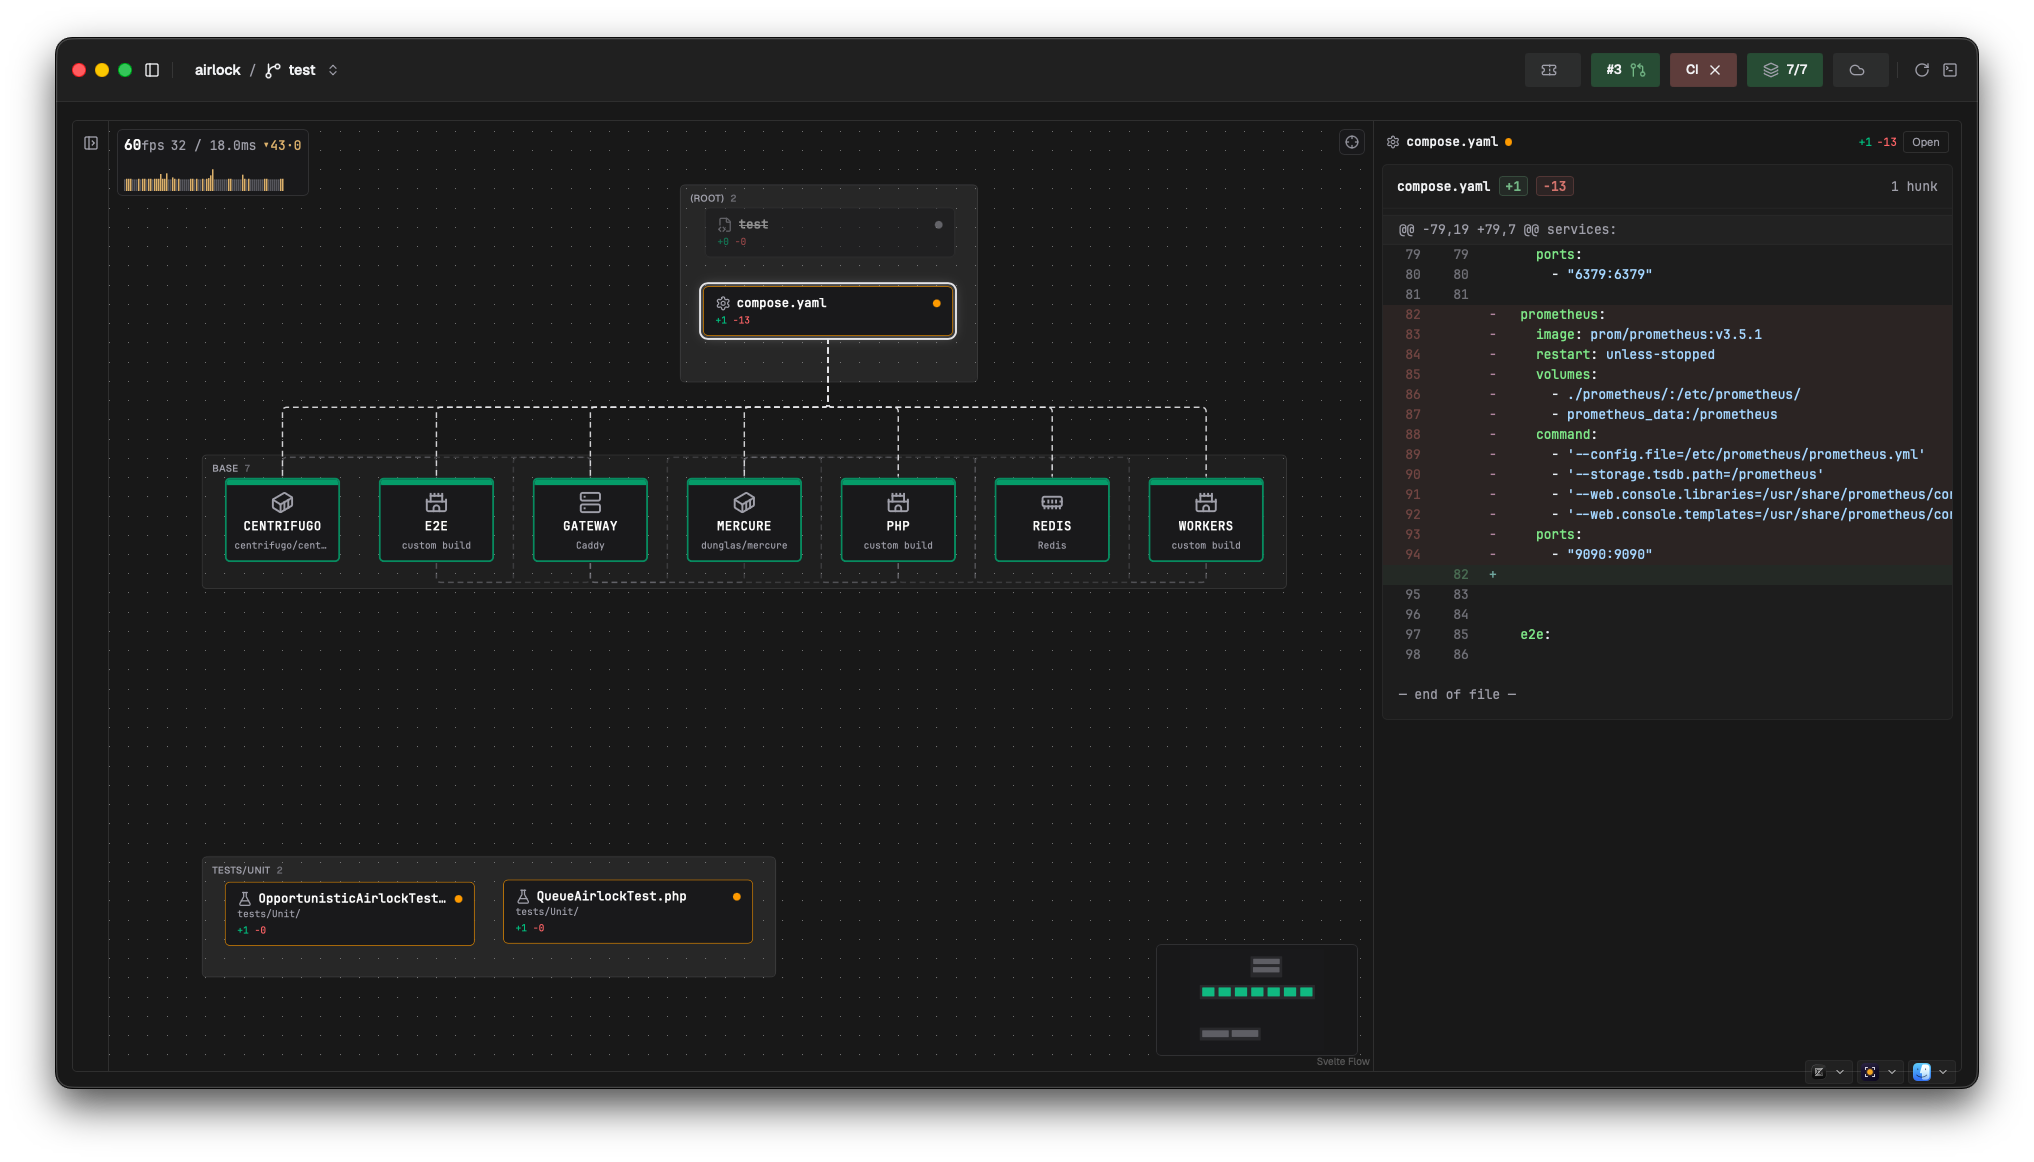Select the E2E service node
Viewport: 2034px width, 1162px height.
(436, 520)
